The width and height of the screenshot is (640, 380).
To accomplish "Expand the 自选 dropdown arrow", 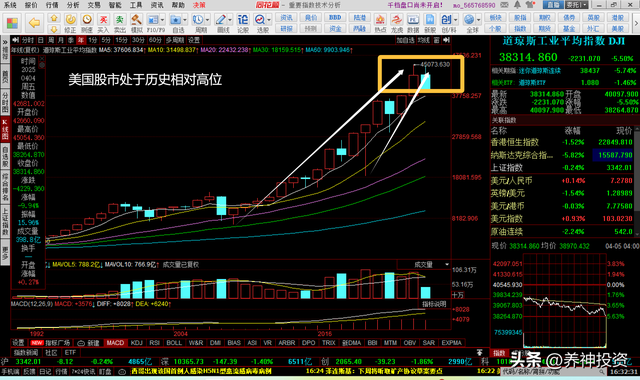I will click(184, 20).
